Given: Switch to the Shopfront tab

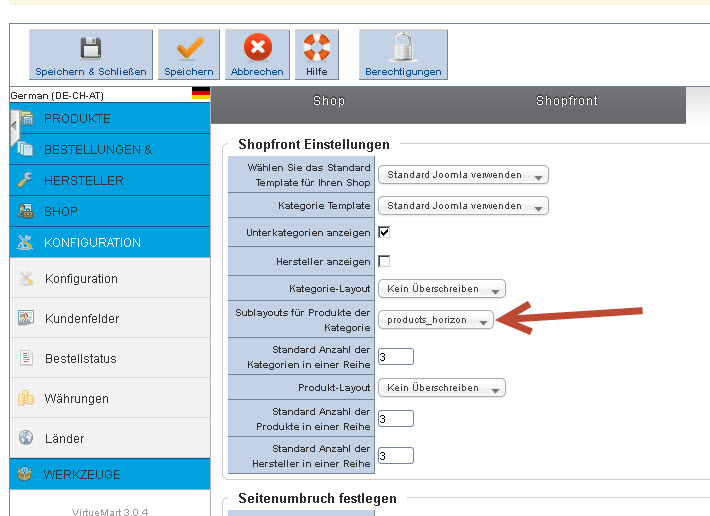Looking at the screenshot, I should pyautogui.click(x=566, y=101).
